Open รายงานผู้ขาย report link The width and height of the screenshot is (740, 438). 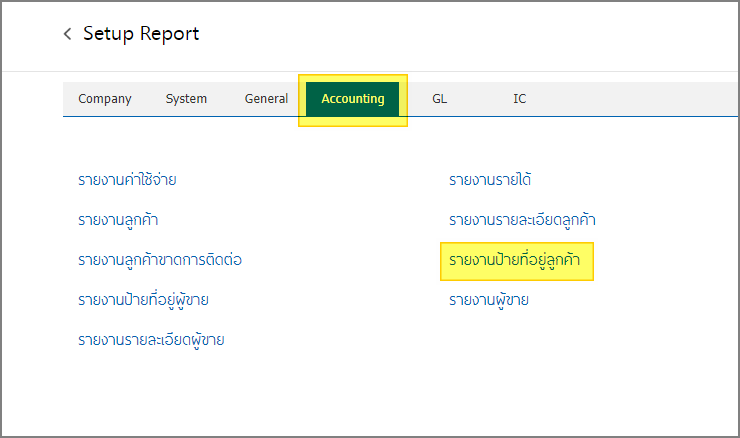click(489, 300)
